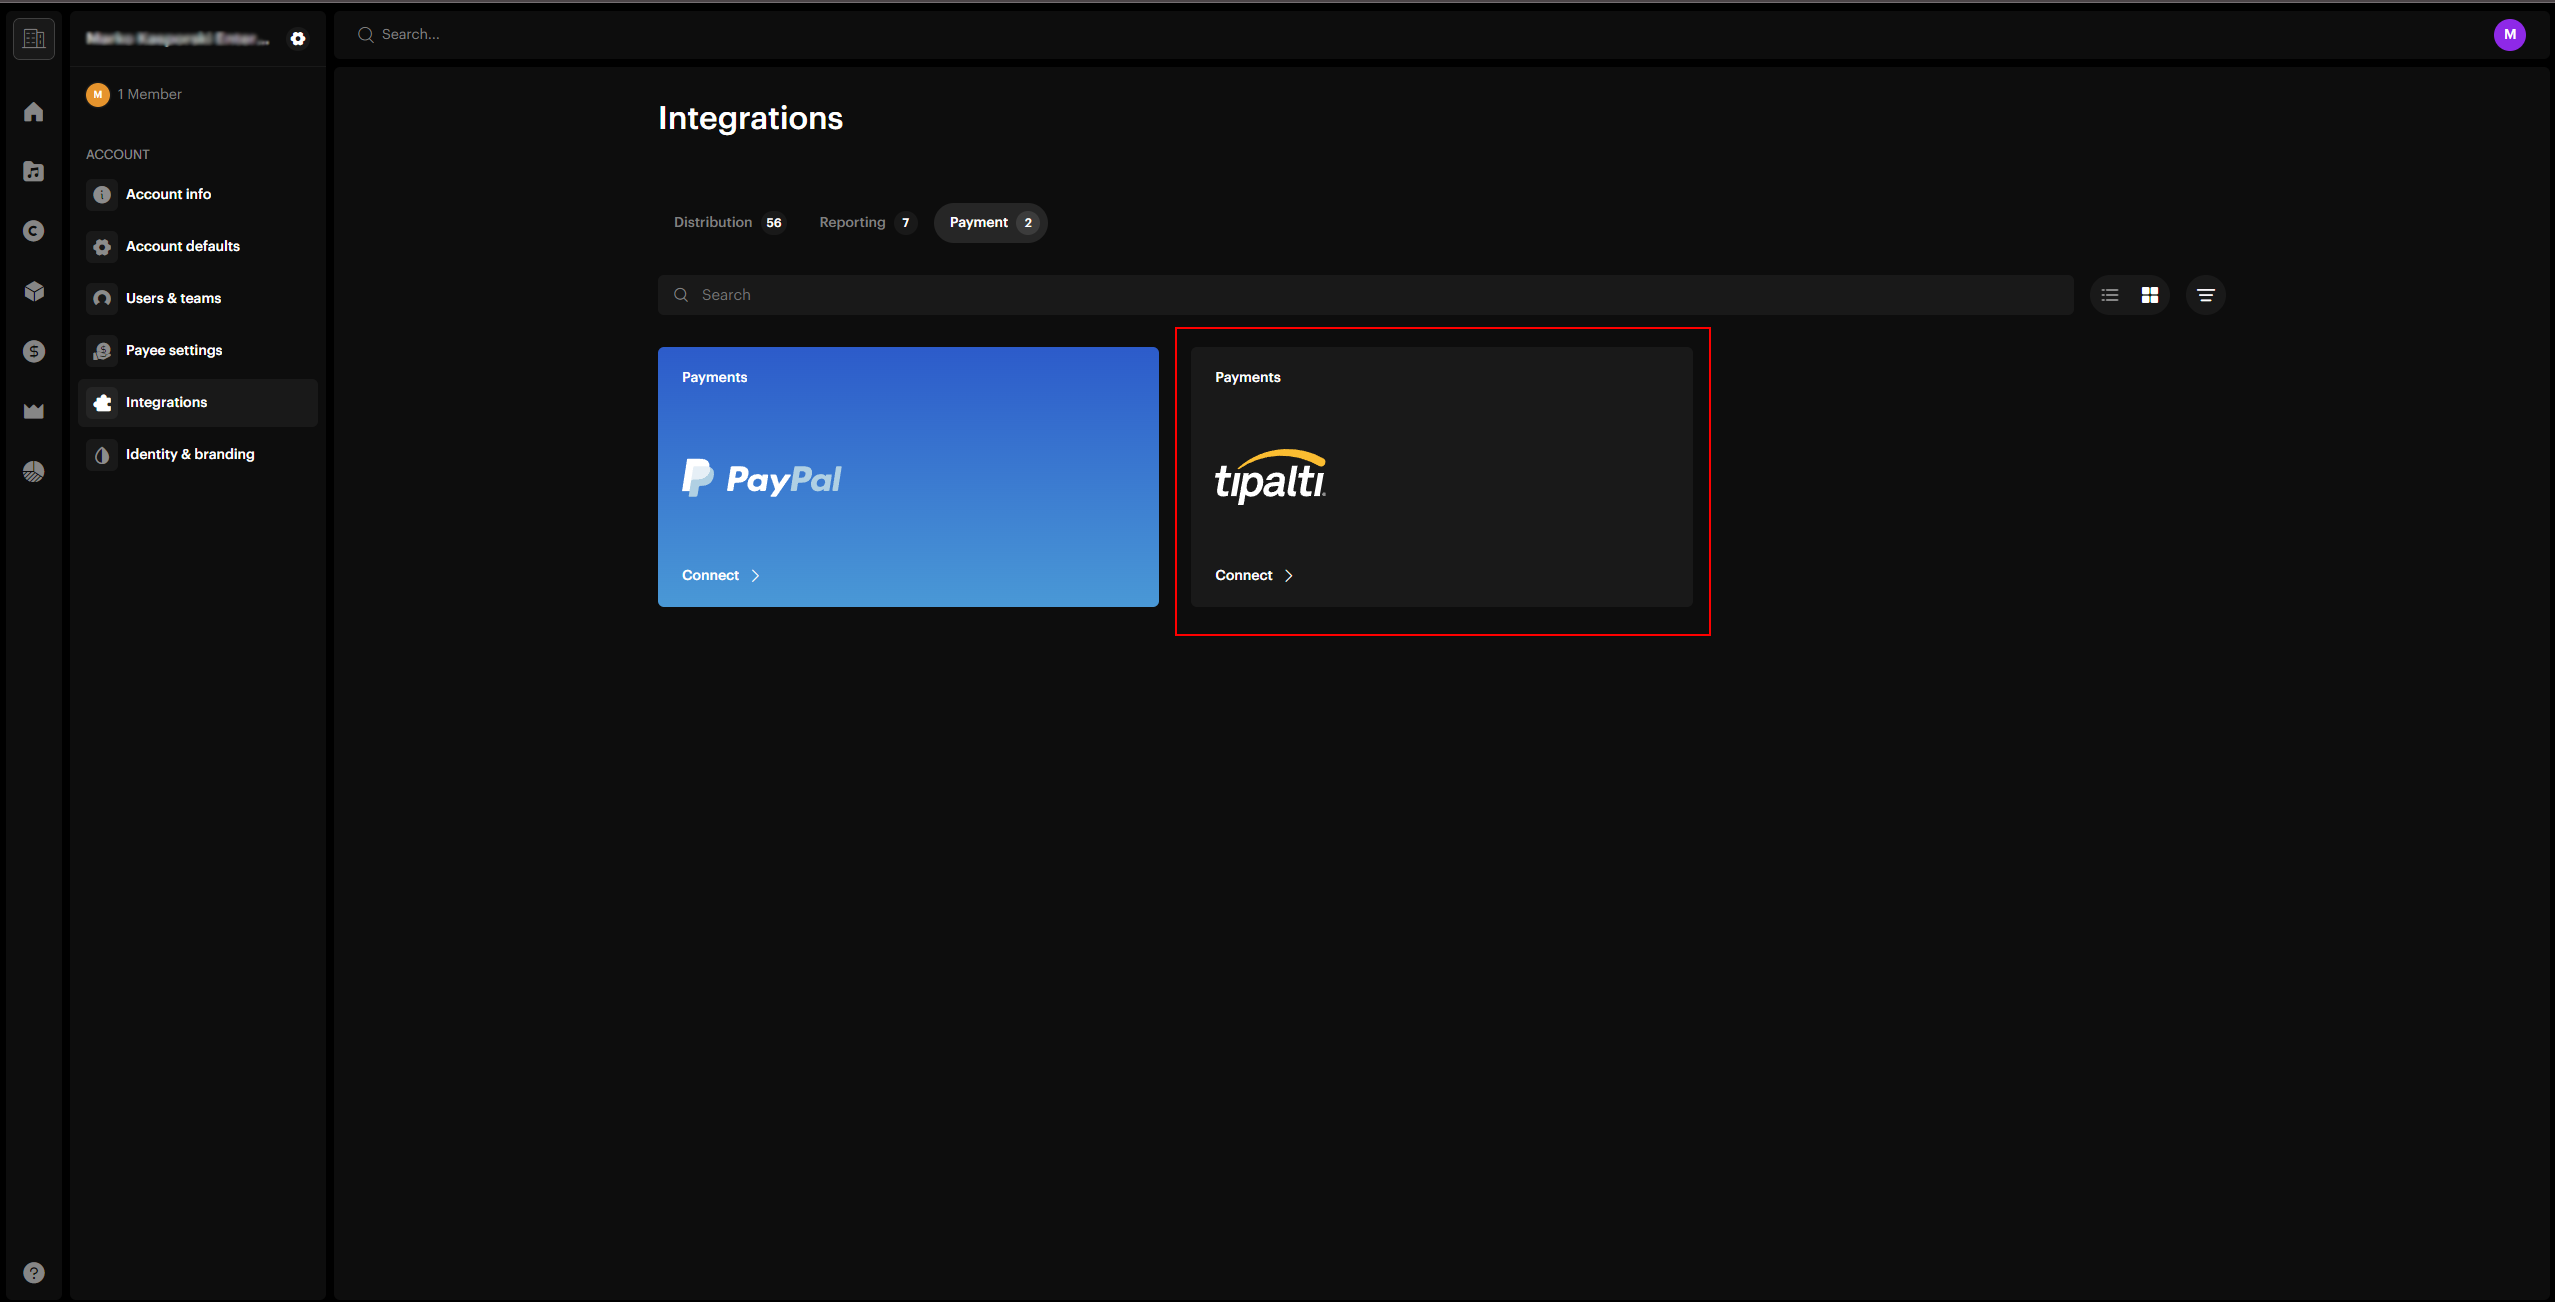Open the music catalog icon in left rail
Image resolution: width=2555 pixels, height=1302 pixels.
click(34, 171)
